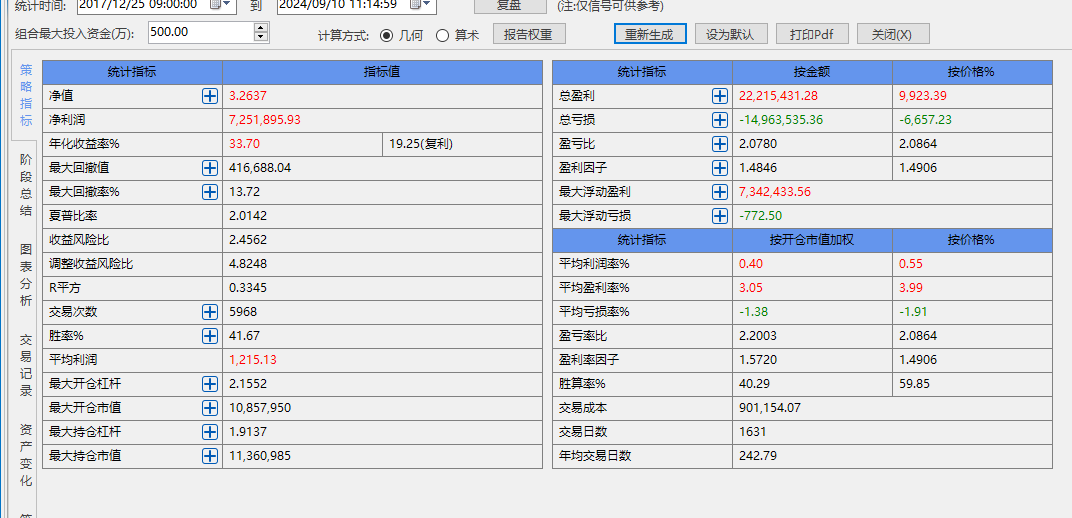Viewport: 1072px width, 518px height.
Task: Select the 算术 calculation method radio button
Action: coord(443,35)
